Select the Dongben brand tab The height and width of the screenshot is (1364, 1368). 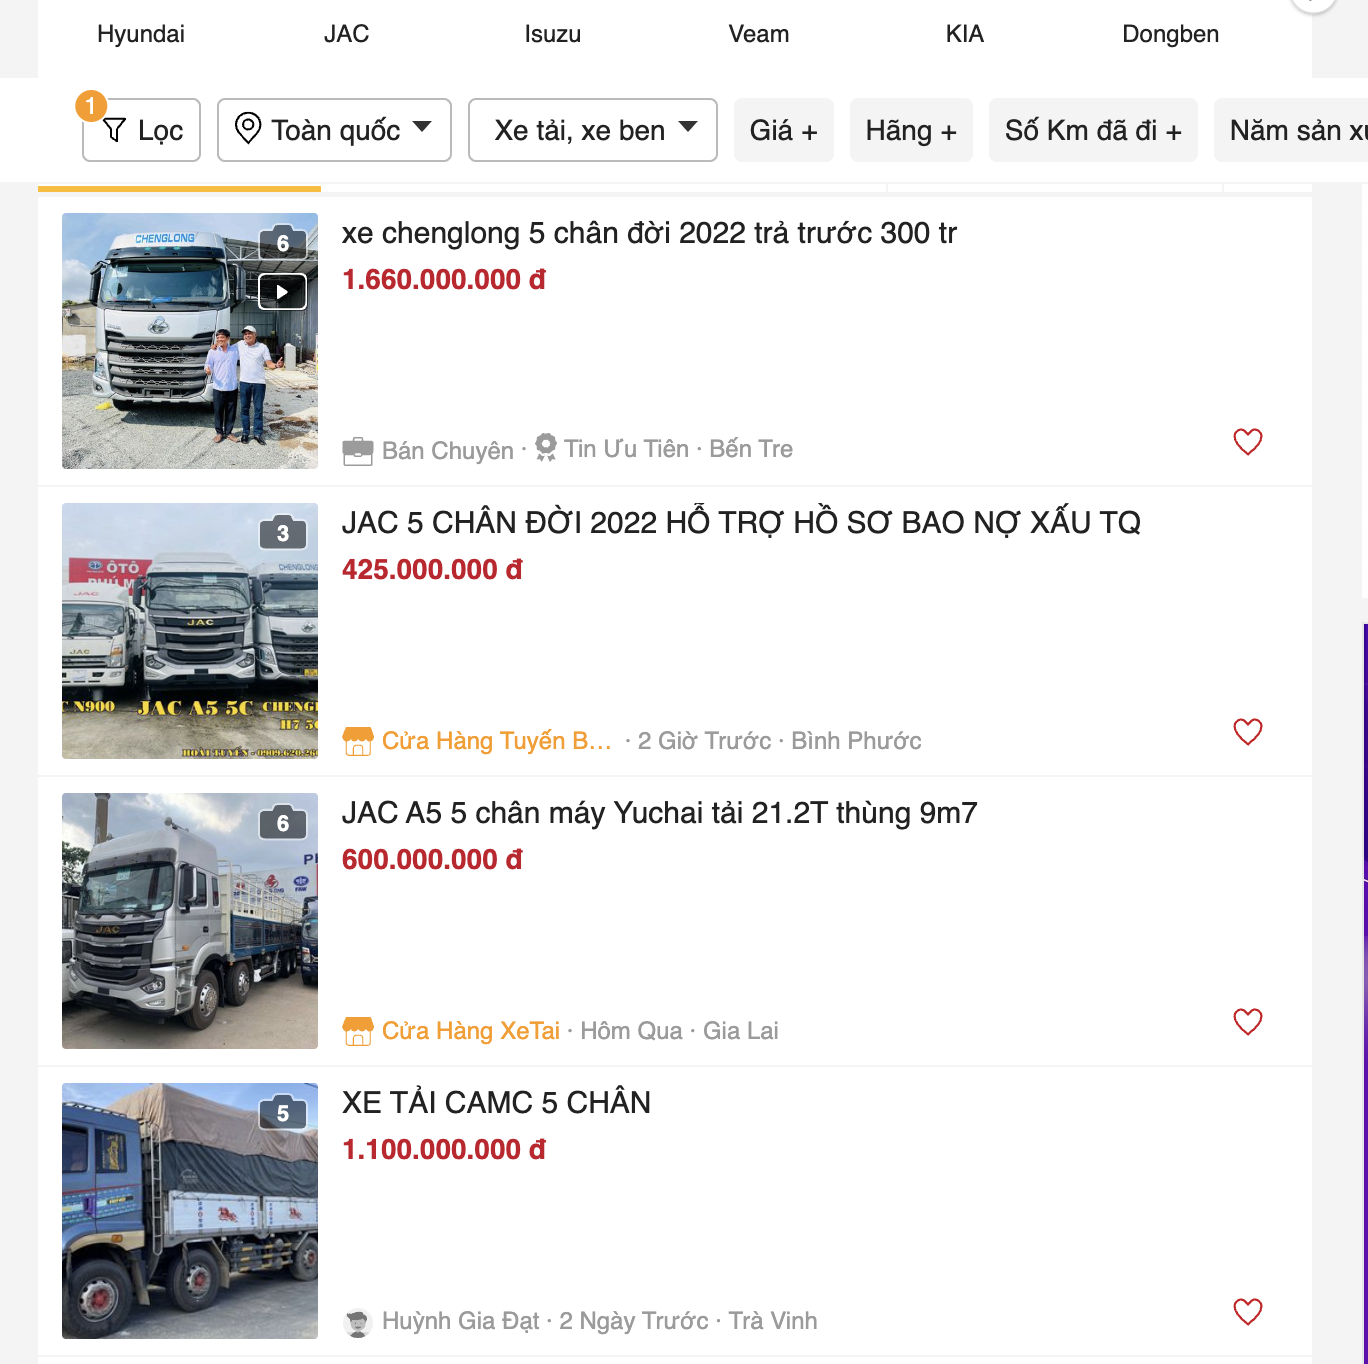pyautogui.click(x=1171, y=34)
